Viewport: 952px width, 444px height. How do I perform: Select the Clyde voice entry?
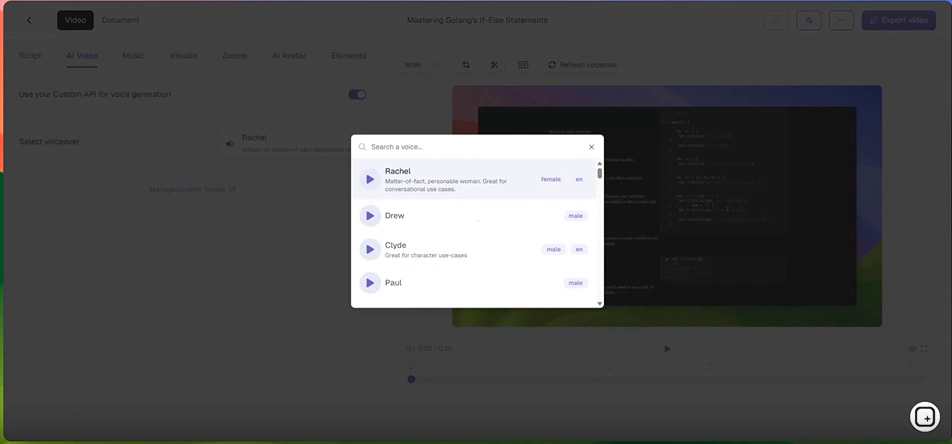coord(474,249)
